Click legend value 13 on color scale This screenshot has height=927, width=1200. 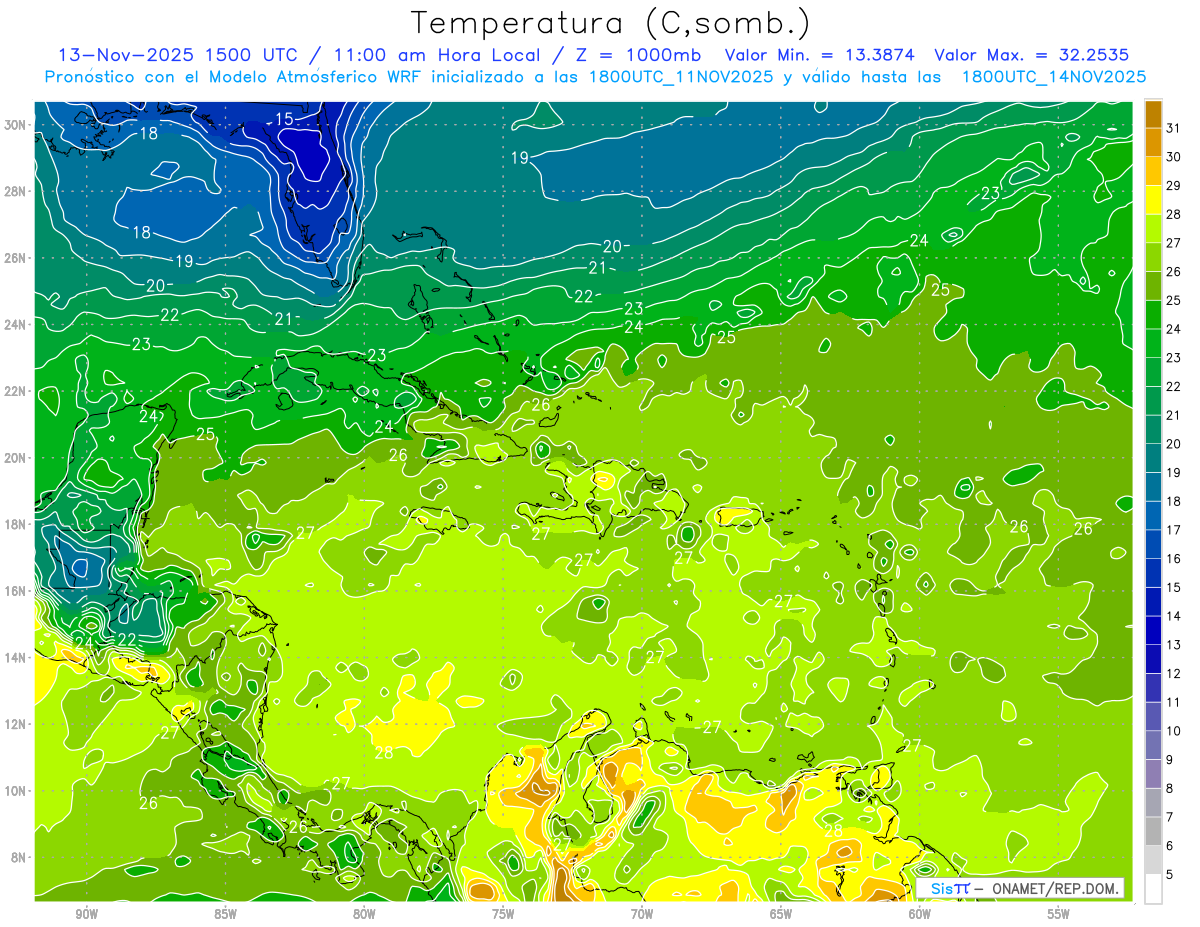1174,645
